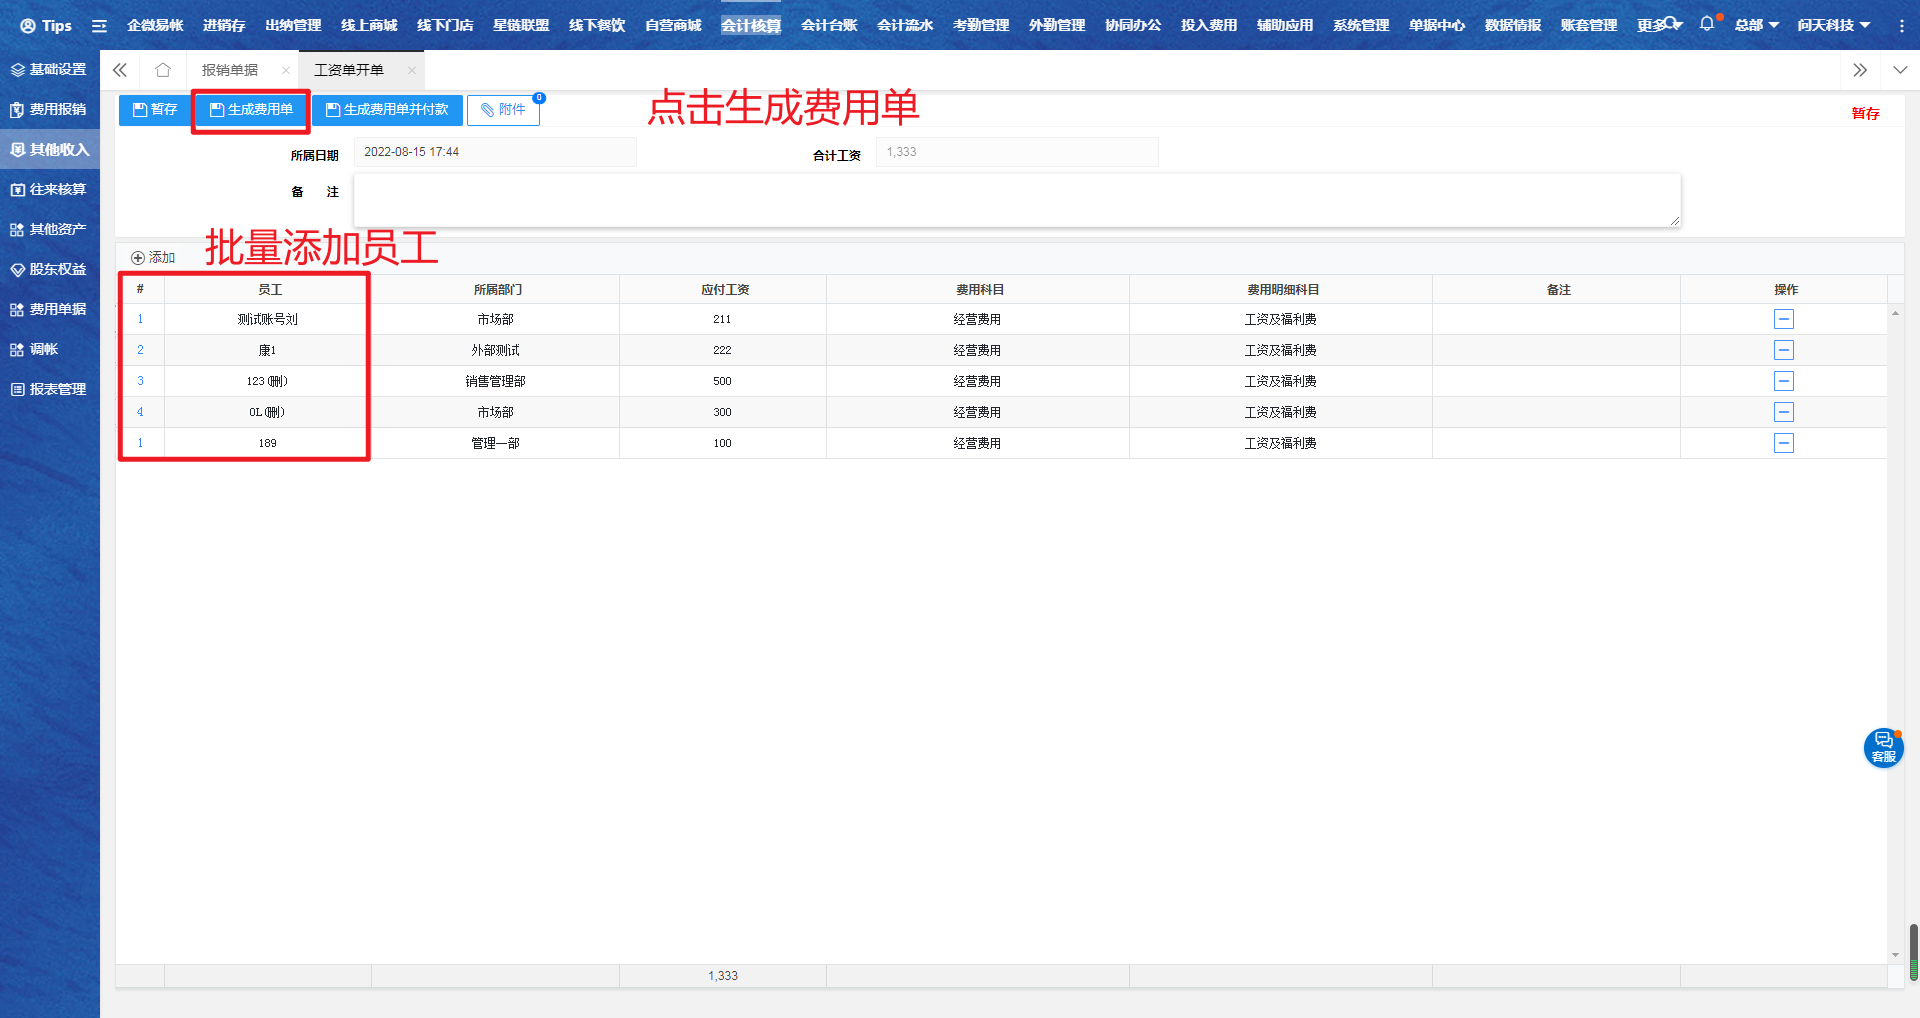Click the minus icon for 管理一部 row

pos(1783,443)
